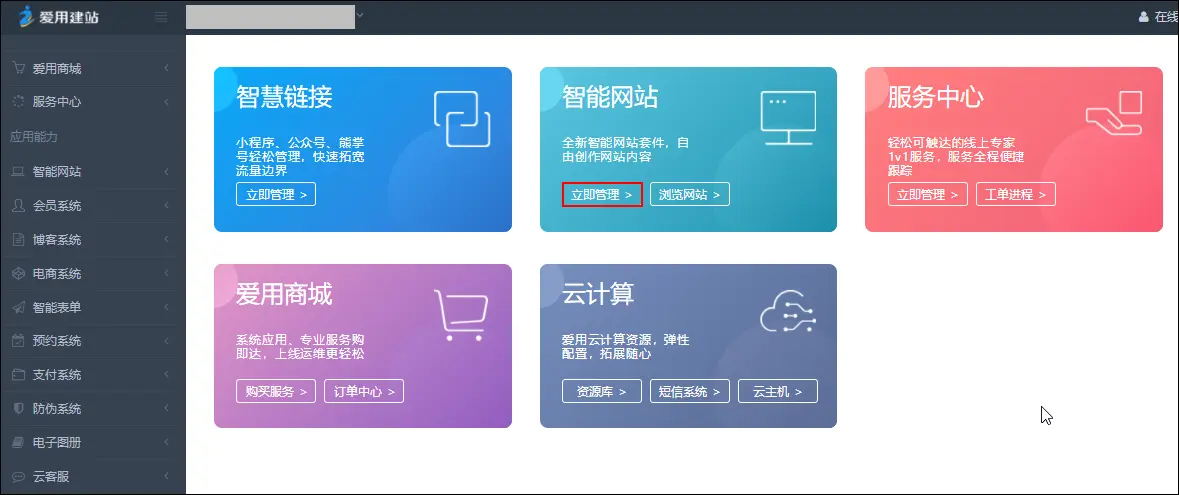
Task: Click the 电商系统 cube icon in sidebar
Action: pos(18,274)
